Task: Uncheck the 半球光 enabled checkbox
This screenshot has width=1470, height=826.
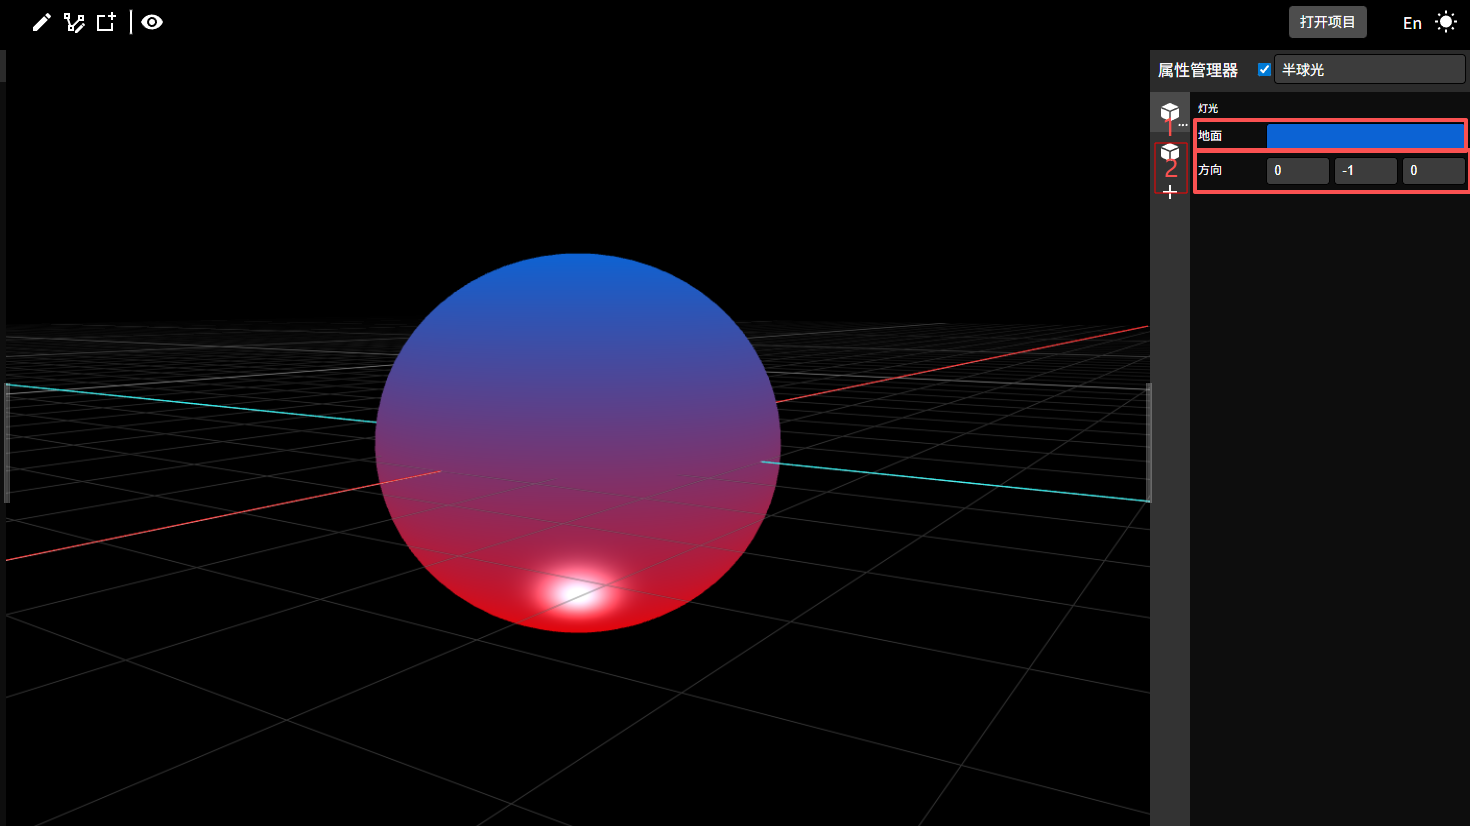Action: click(1264, 69)
